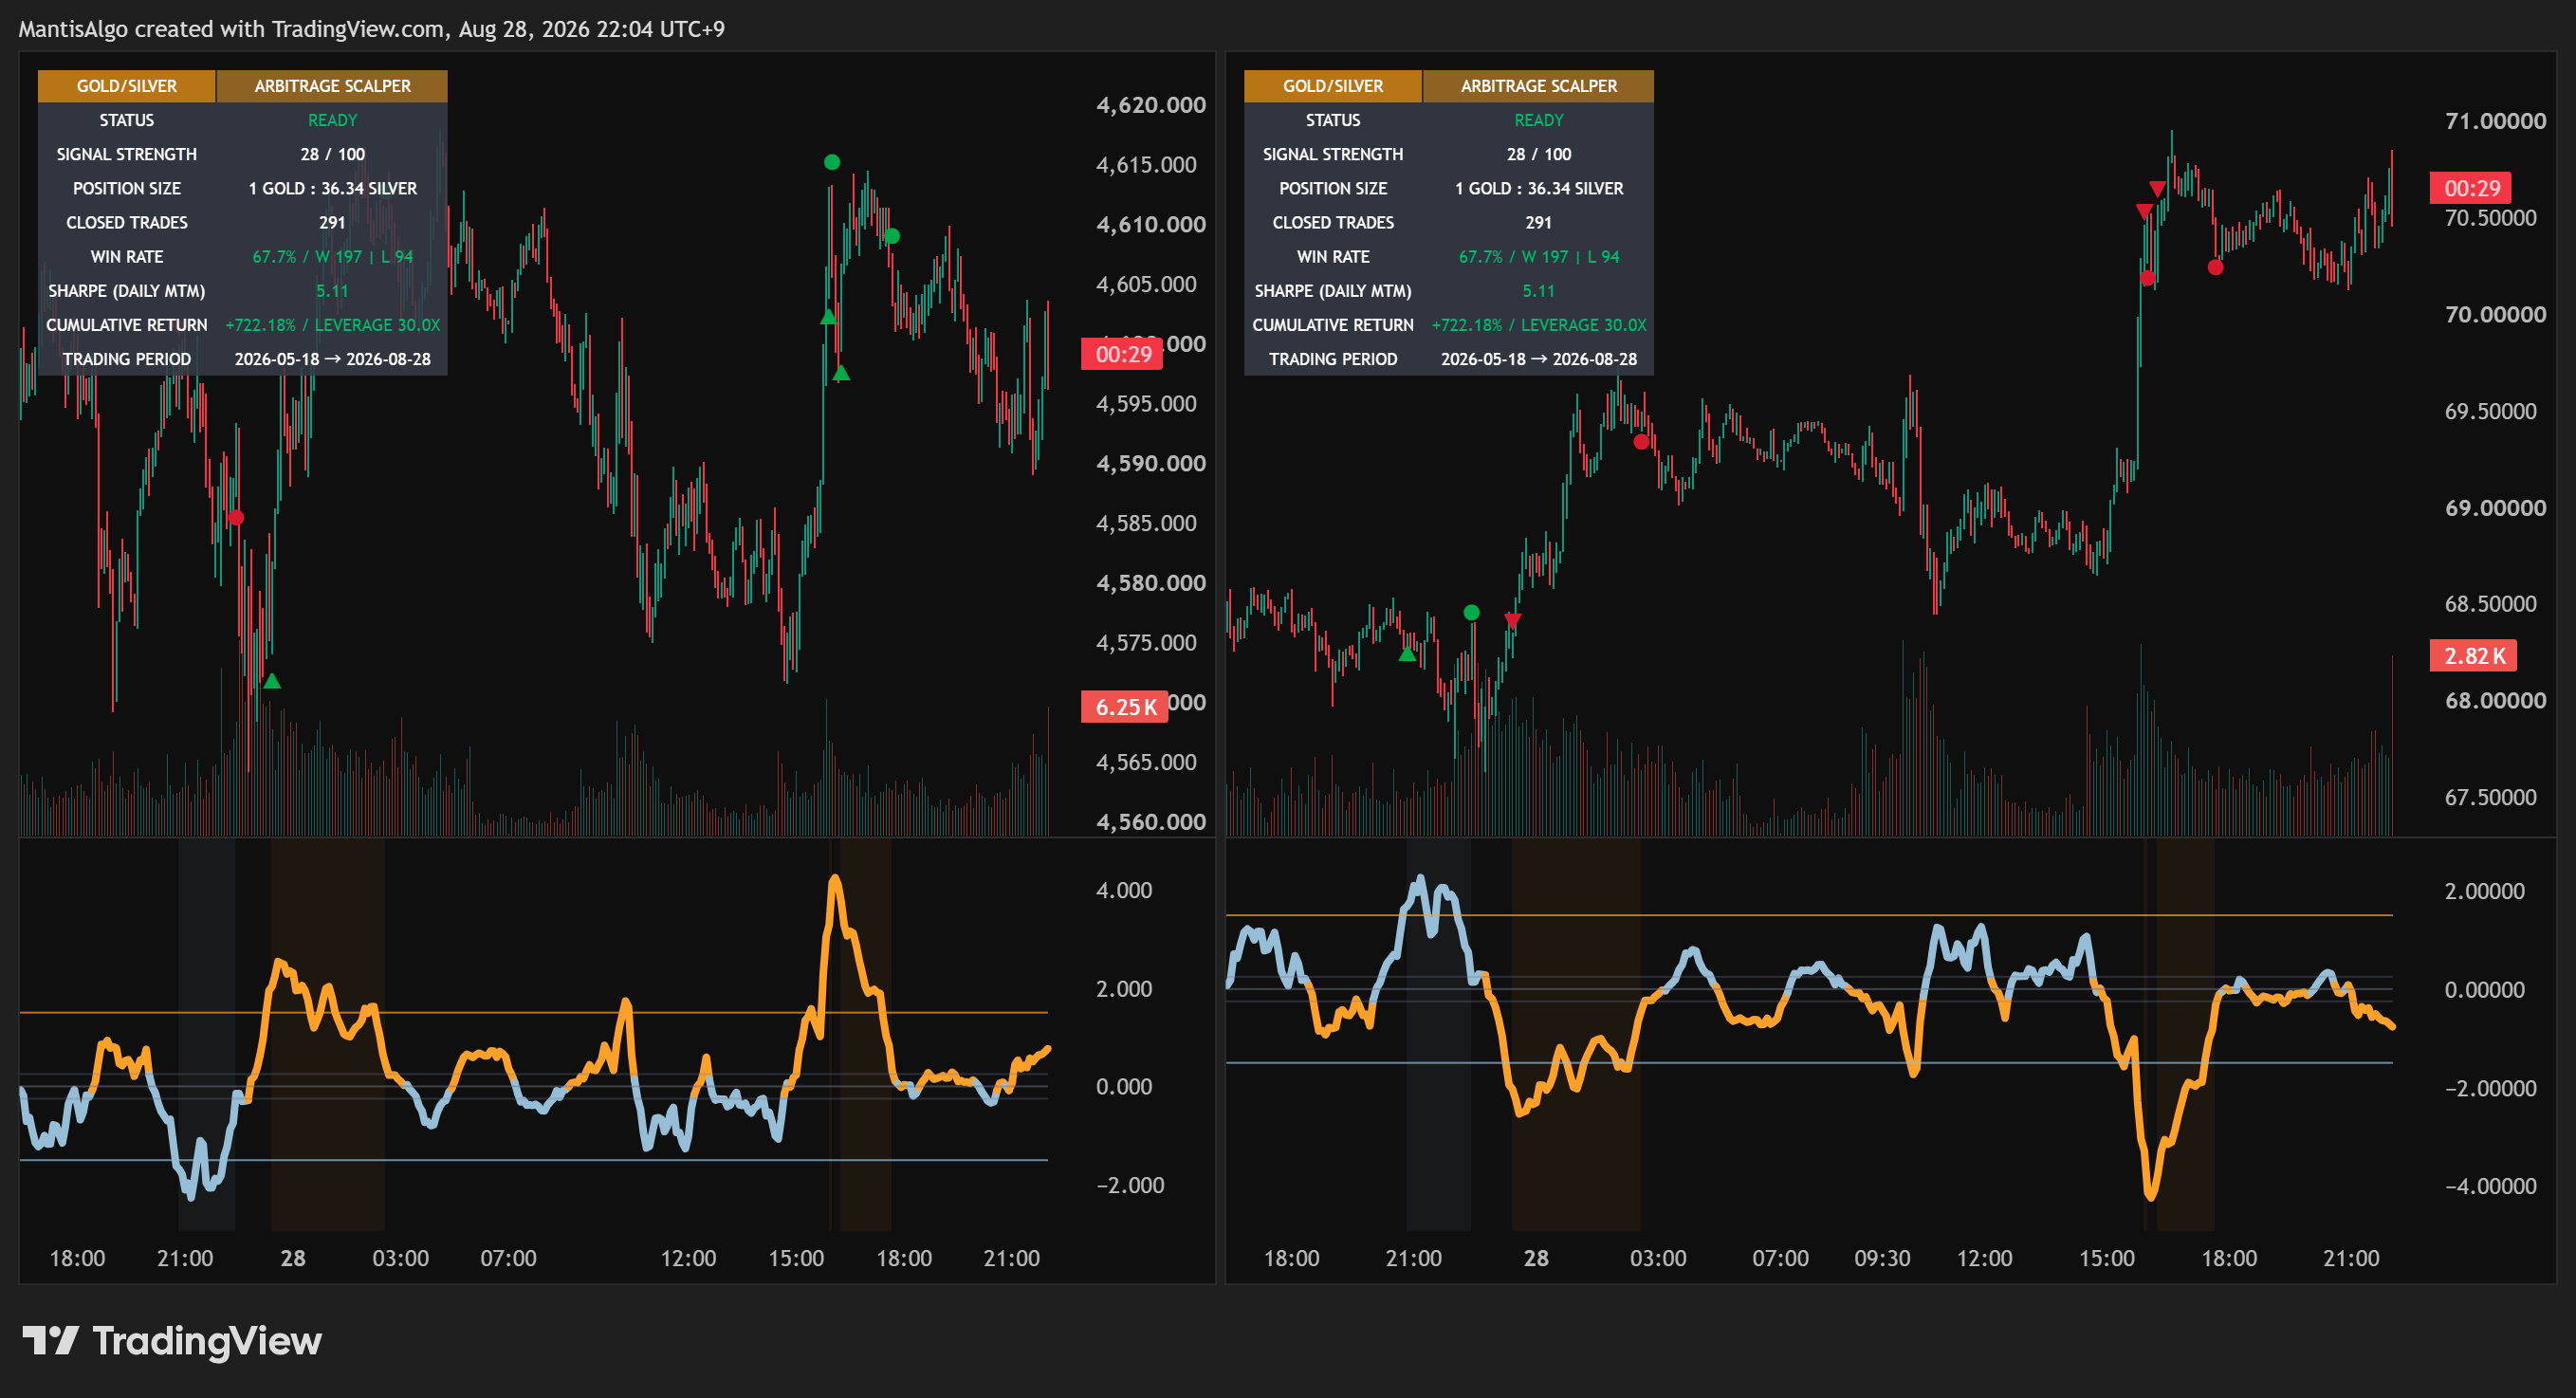This screenshot has height=1398, width=2576.
Task: Click the TradingView logo at the bottom
Action: click(x=172, y=1341)
